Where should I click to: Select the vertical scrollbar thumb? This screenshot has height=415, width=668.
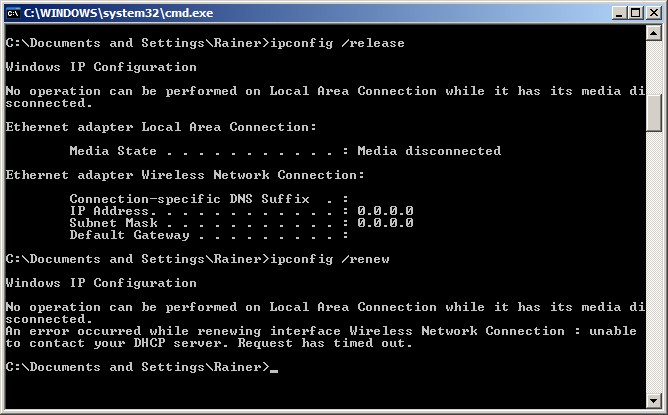(x=654, y=113)
